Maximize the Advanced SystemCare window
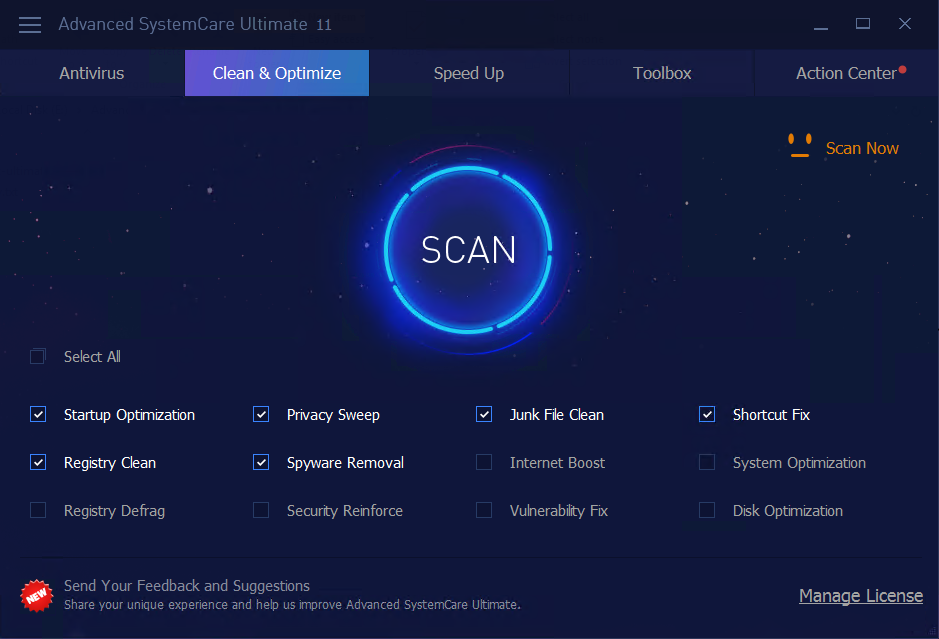 pyautogui.click(x=862, y=24)
